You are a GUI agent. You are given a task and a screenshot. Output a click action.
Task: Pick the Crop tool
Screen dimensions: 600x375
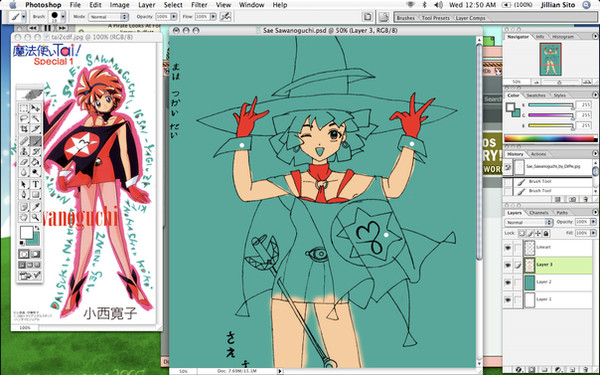pos(24,129)
